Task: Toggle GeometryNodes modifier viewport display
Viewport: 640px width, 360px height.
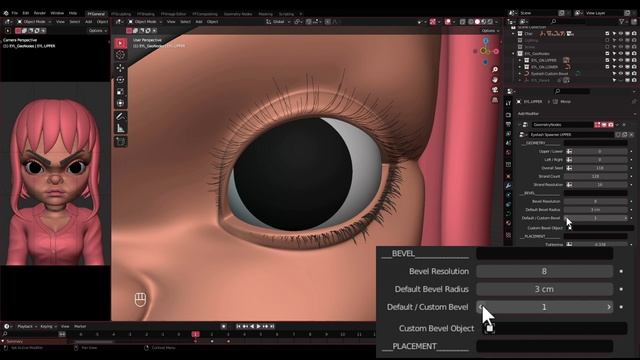Action: 604,124
